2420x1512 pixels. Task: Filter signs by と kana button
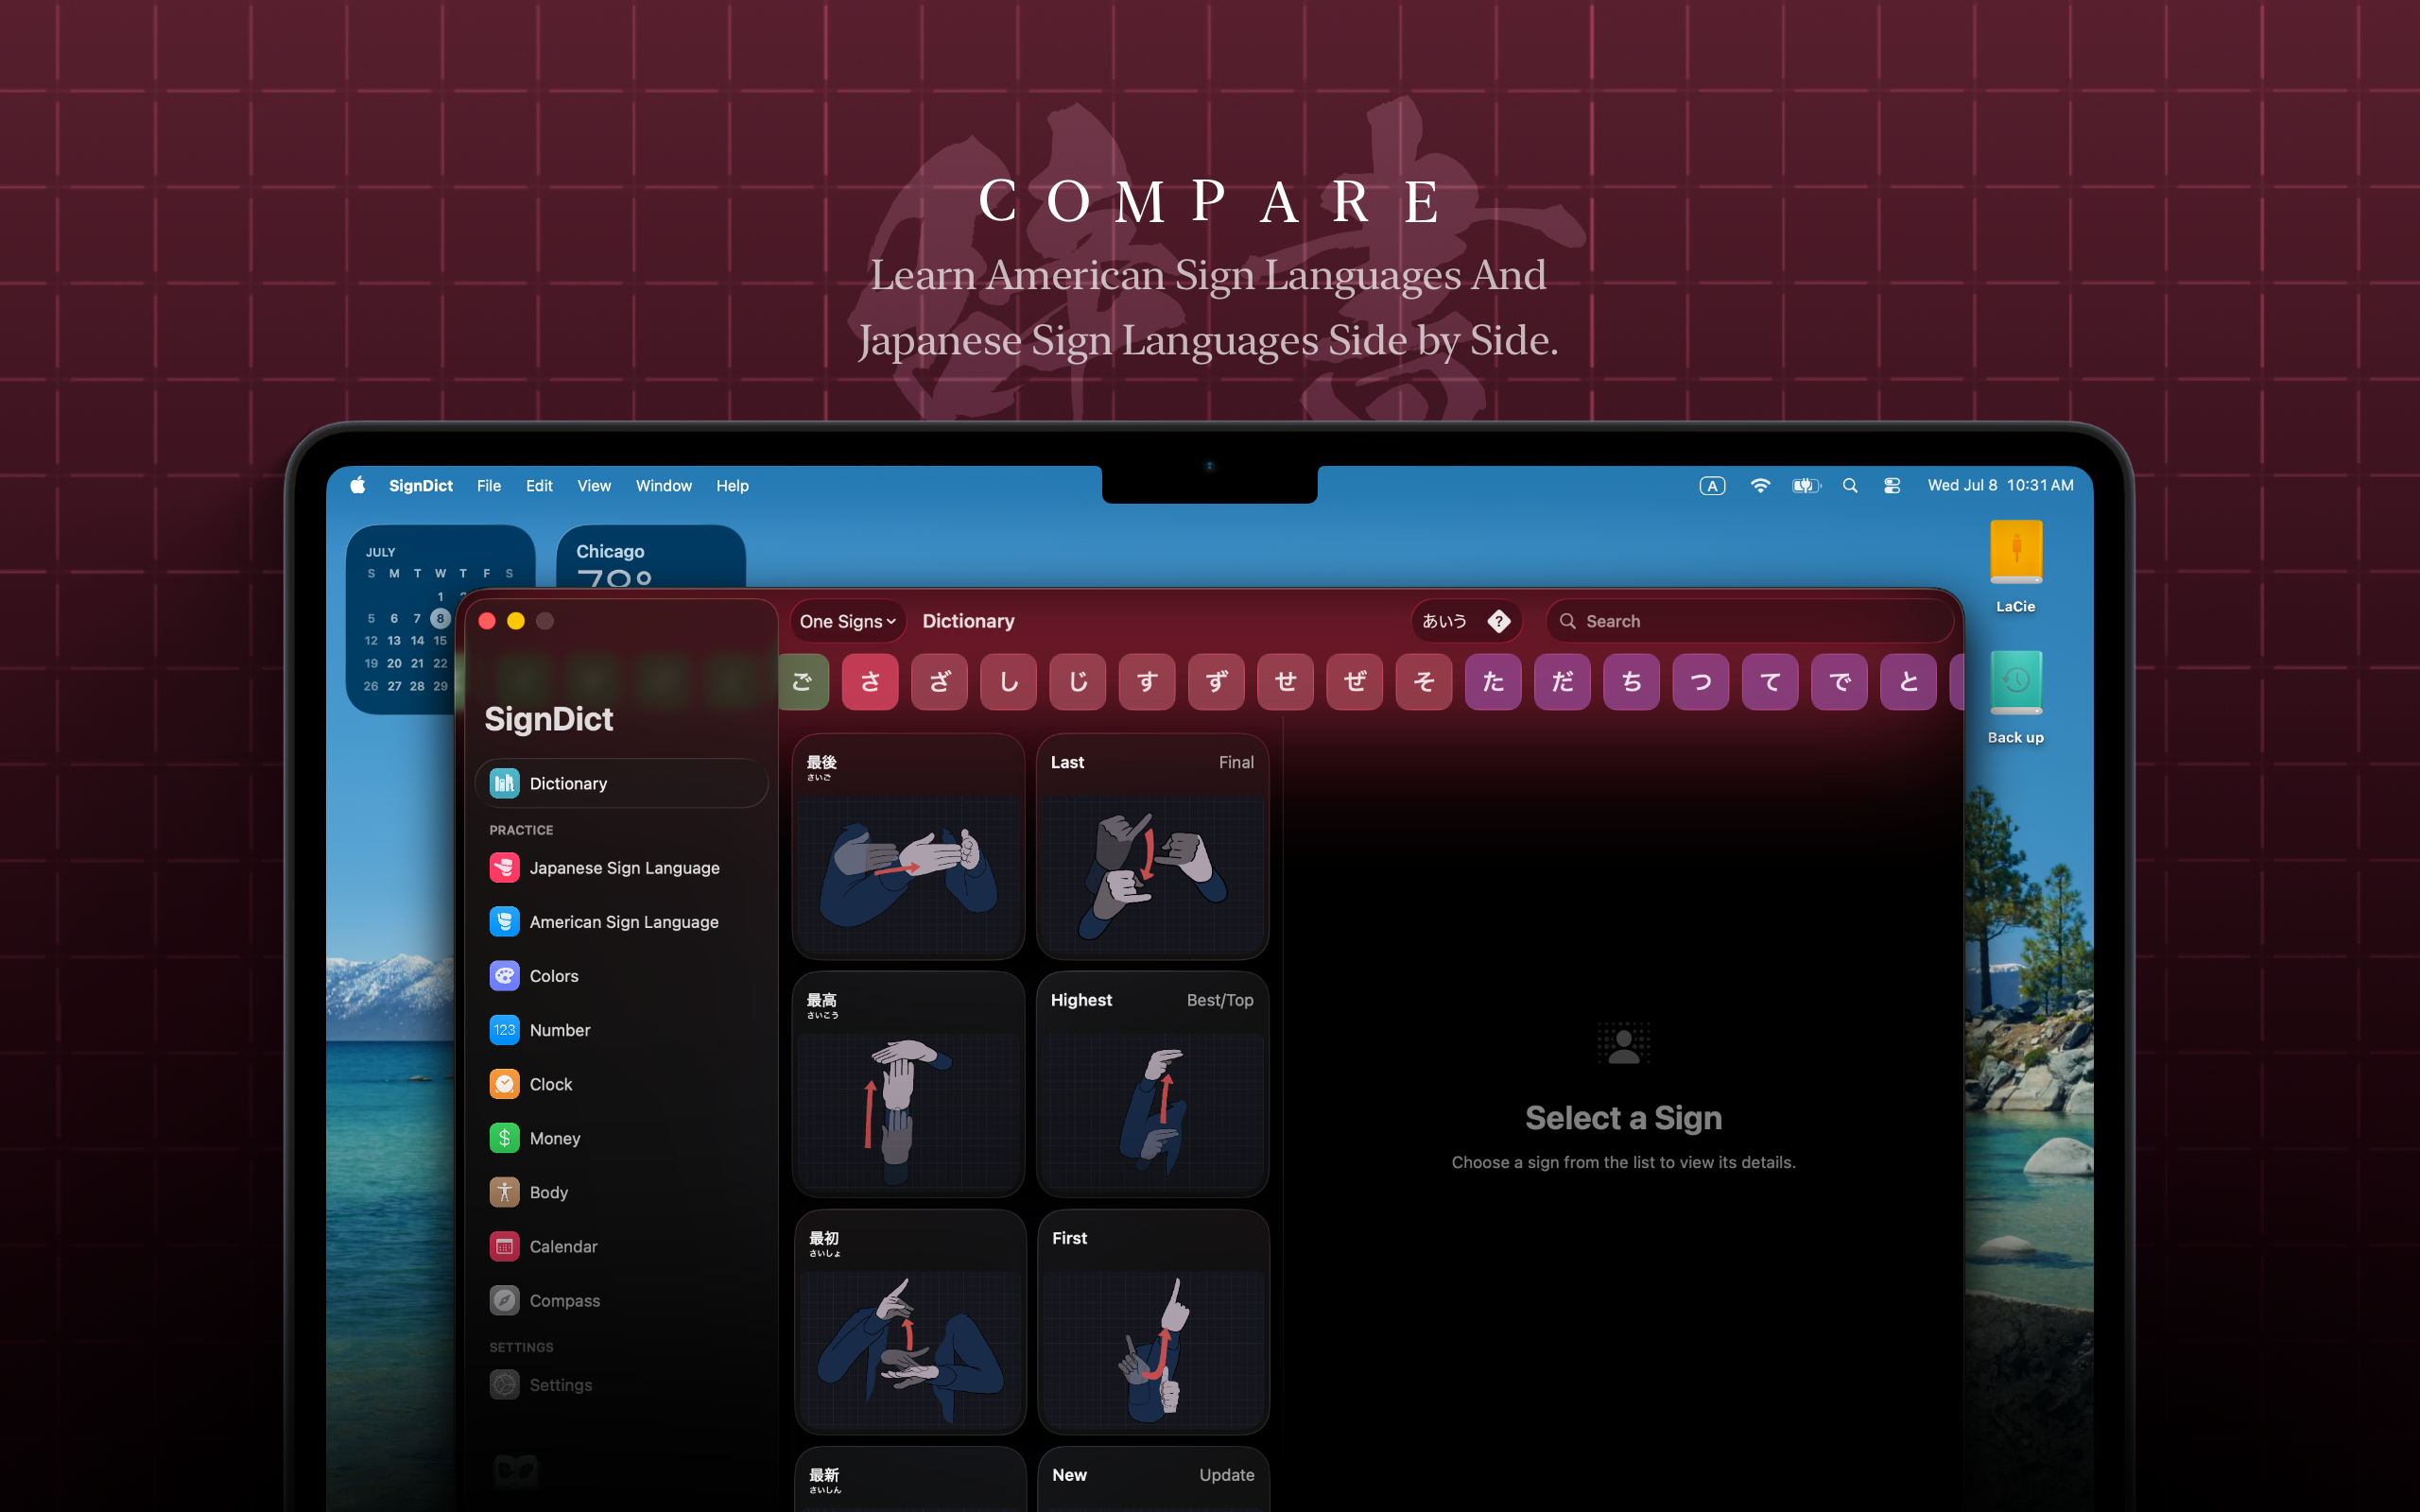[1908, 682]
